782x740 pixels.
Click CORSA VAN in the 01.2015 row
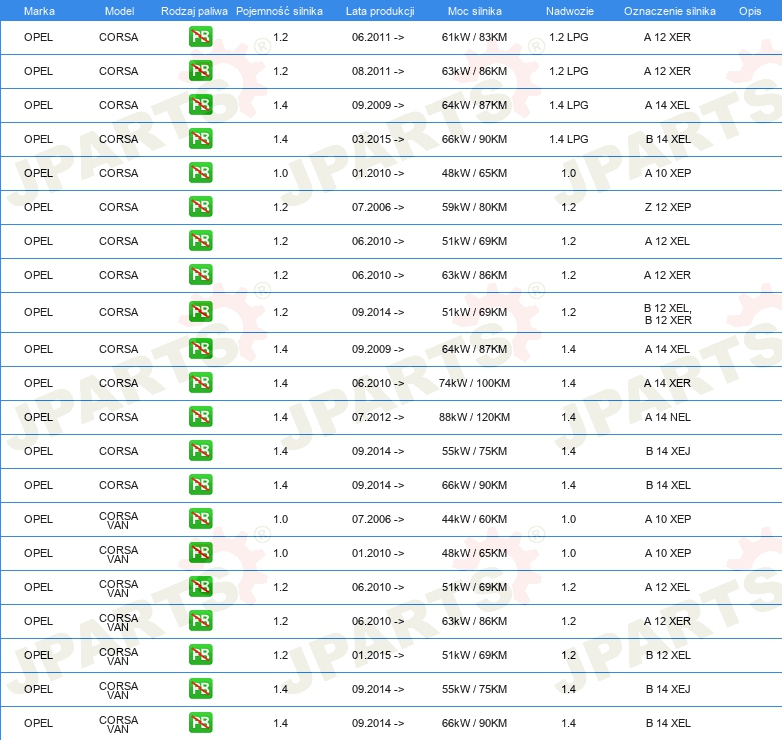point(118,656)
